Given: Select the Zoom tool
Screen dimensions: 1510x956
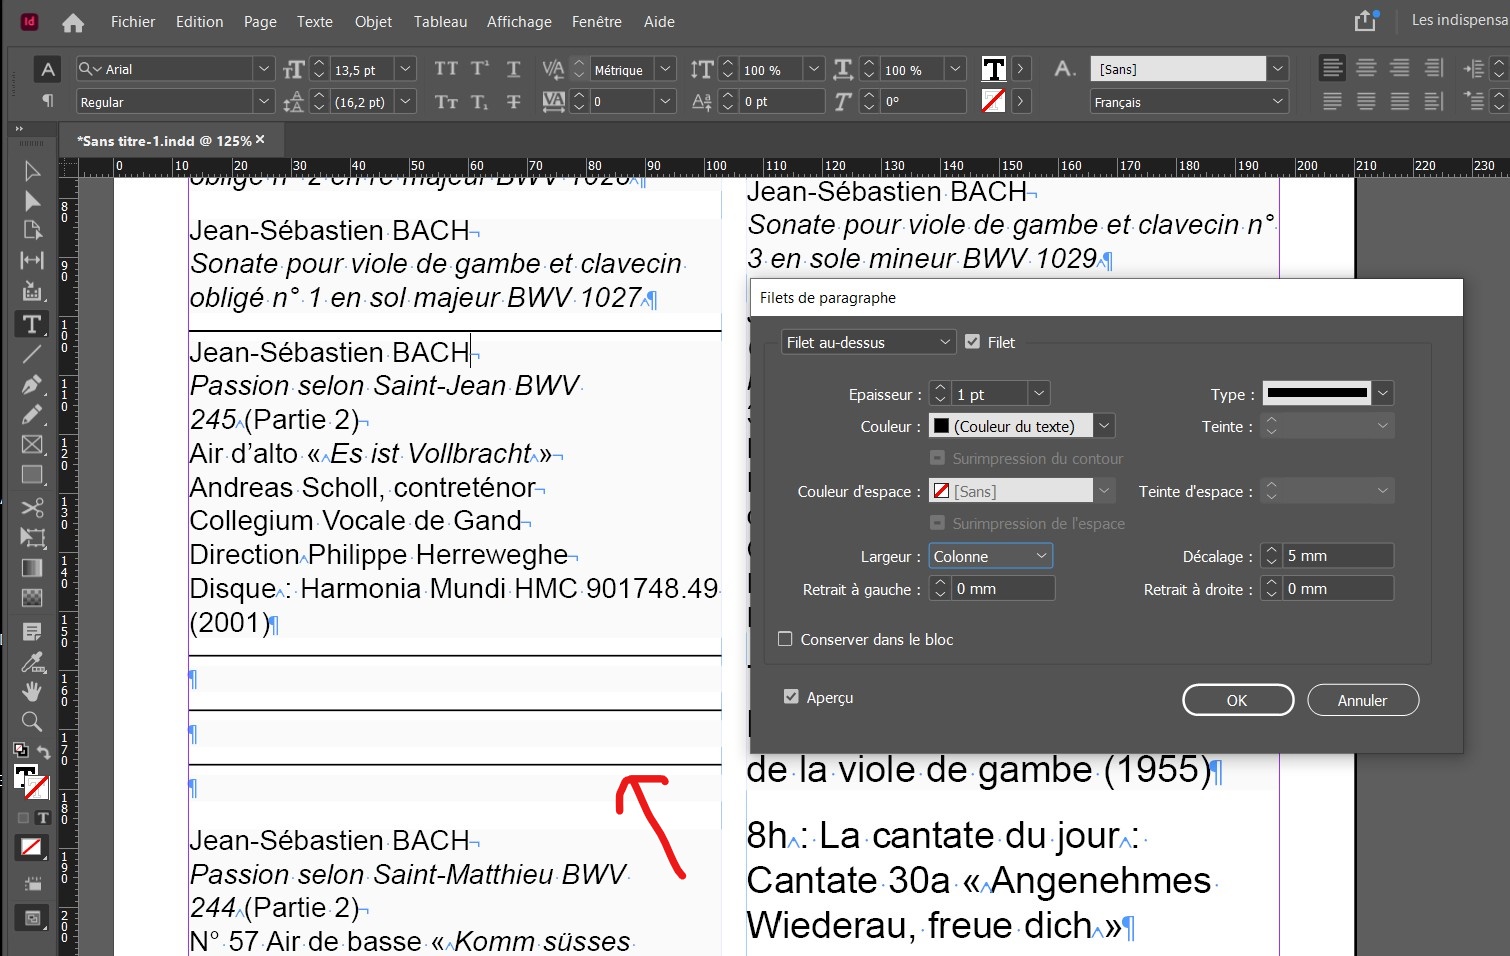Looking at the screenshot, I should [31, 721].
